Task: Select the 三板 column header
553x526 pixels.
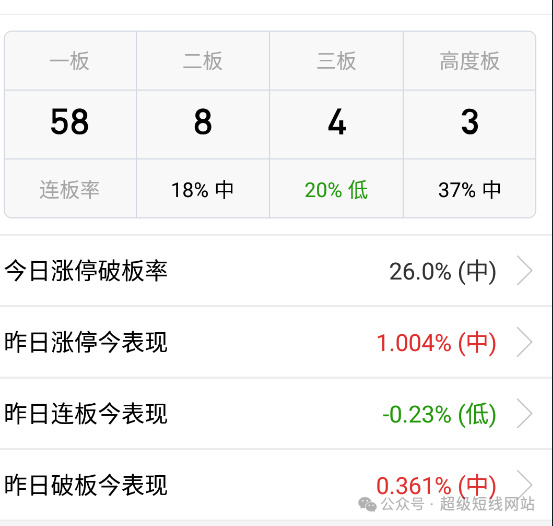Action: [336, 61]
